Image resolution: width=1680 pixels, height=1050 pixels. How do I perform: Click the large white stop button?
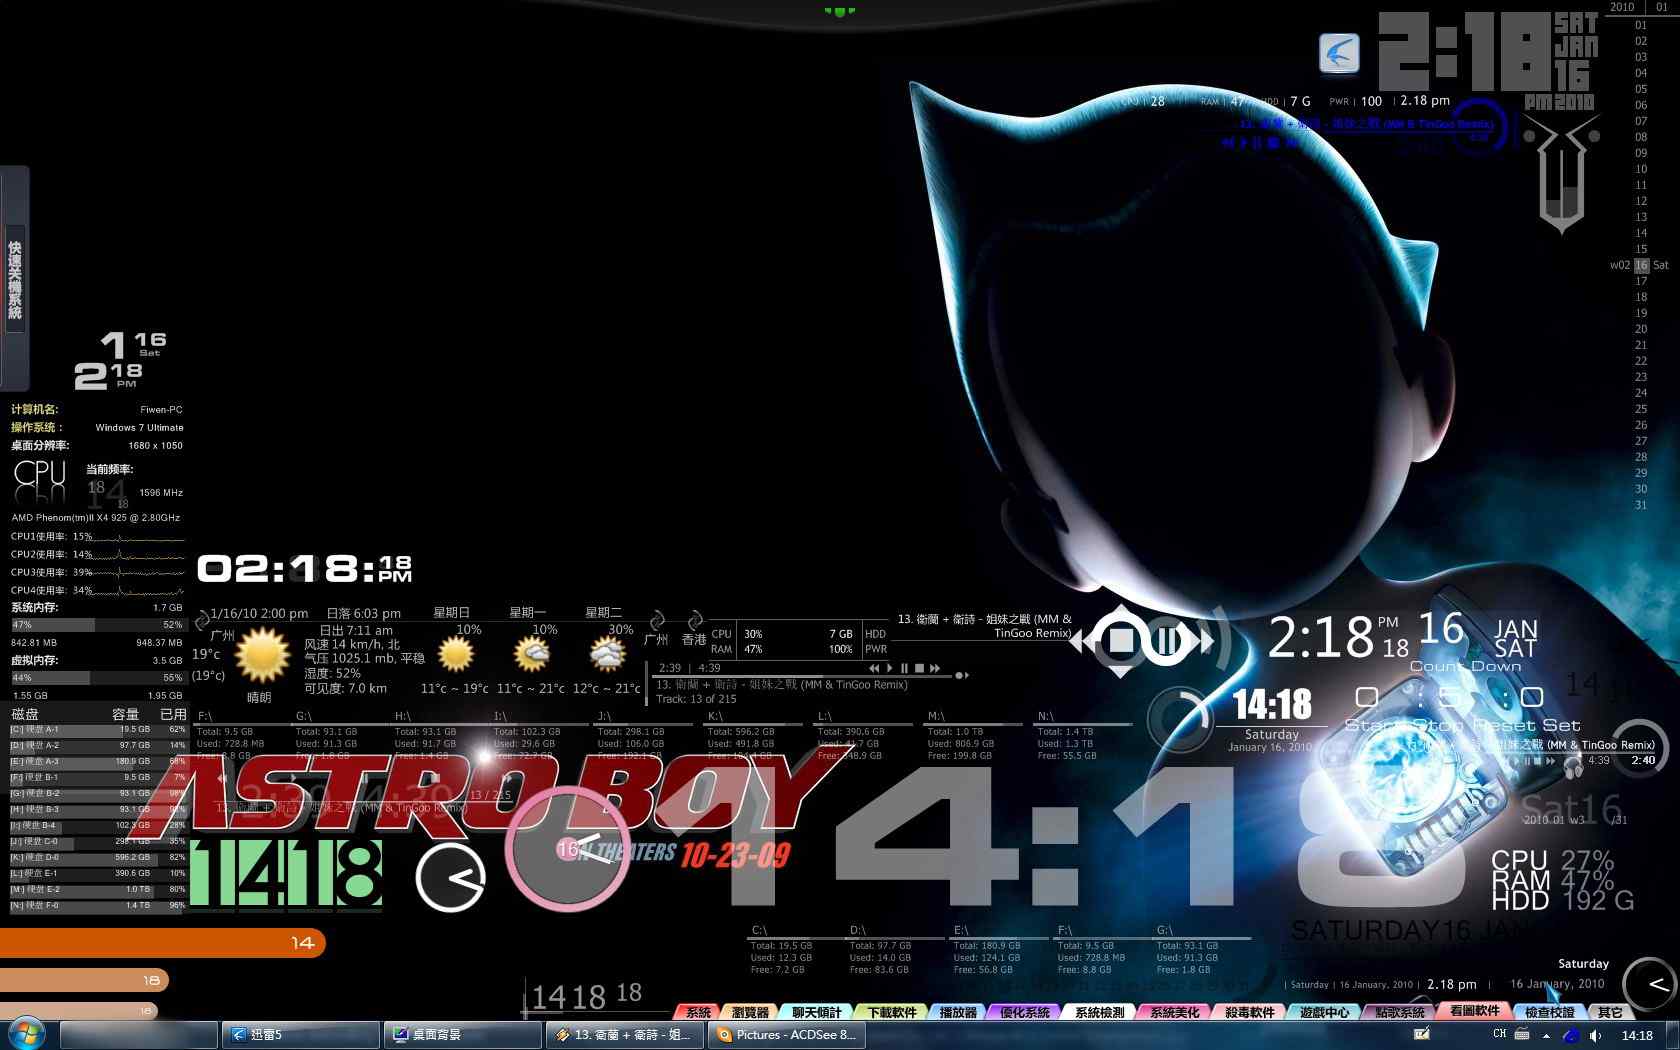1121,640
